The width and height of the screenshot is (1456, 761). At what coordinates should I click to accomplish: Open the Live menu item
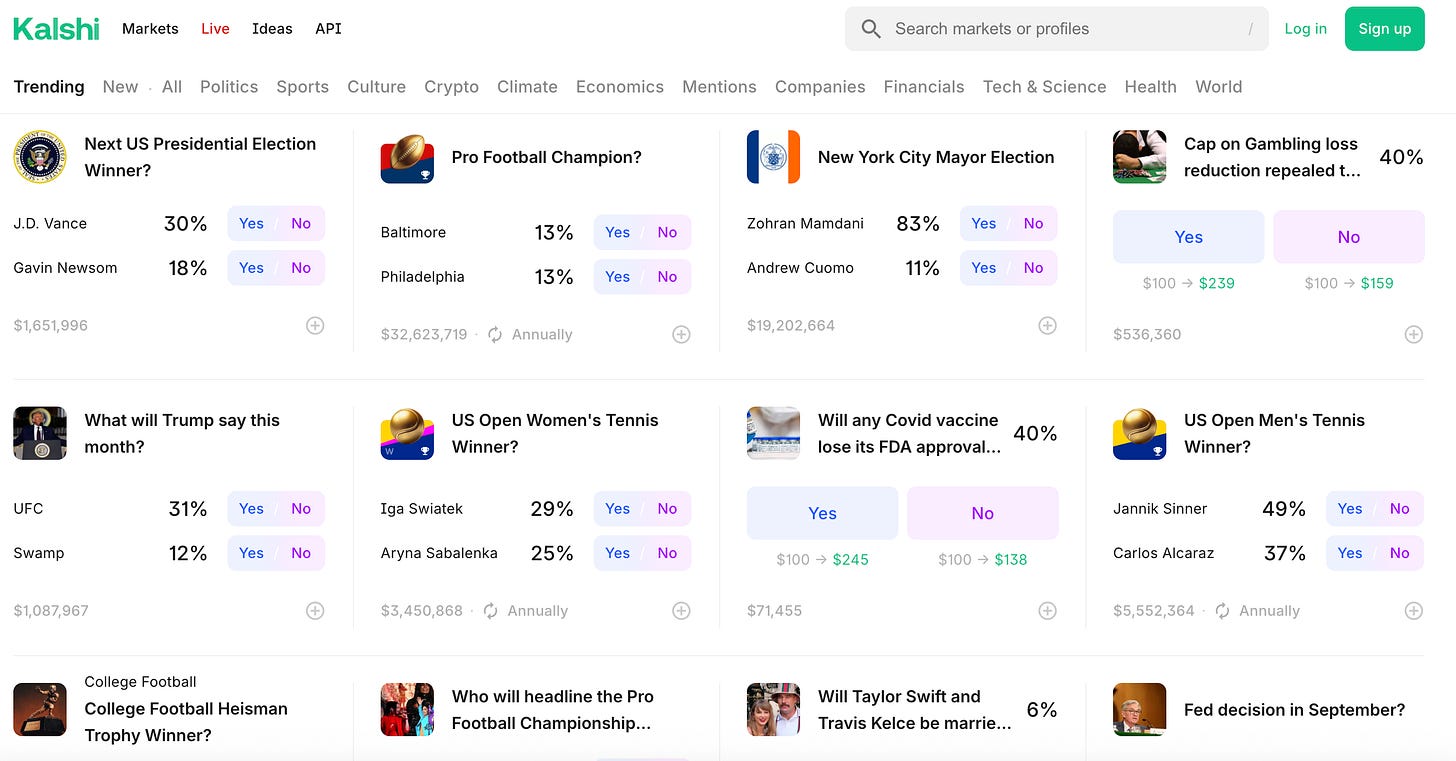pyautogui.click(x=215, y=29)
